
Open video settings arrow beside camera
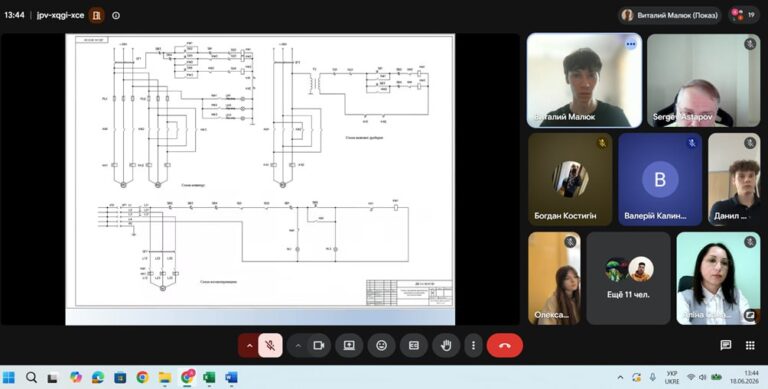coord(298,345)
